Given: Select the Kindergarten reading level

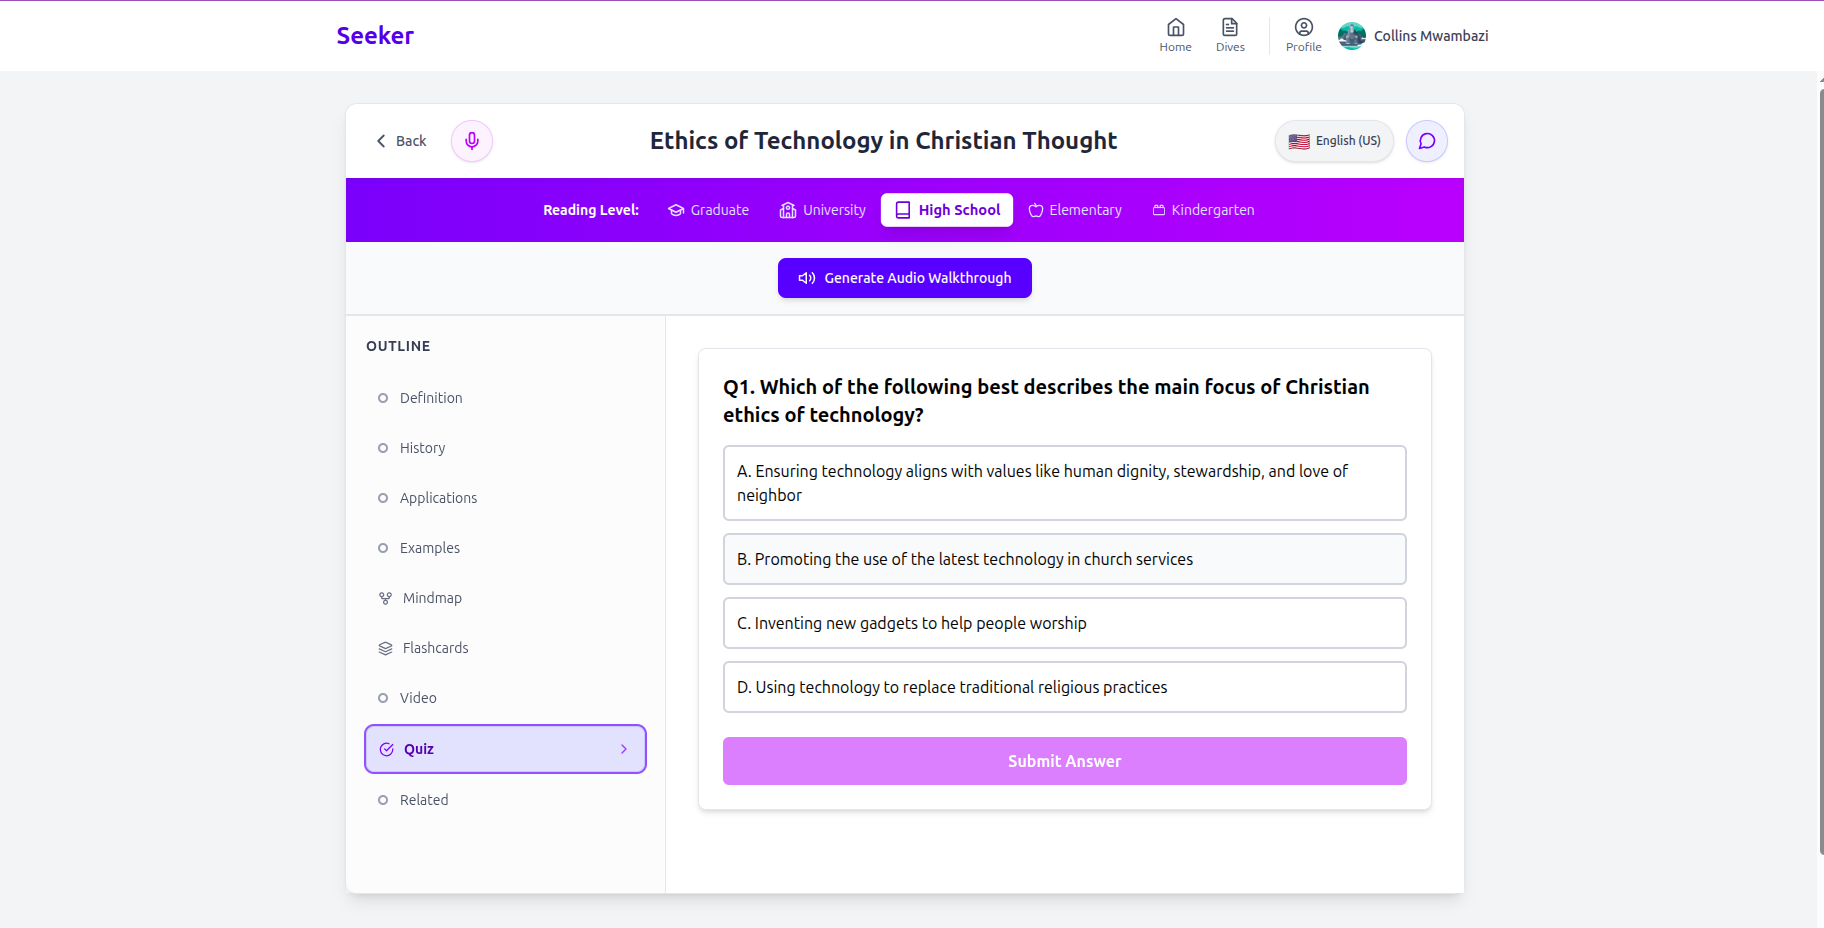Looking at the screenshot, I should tap(1203, 210).
